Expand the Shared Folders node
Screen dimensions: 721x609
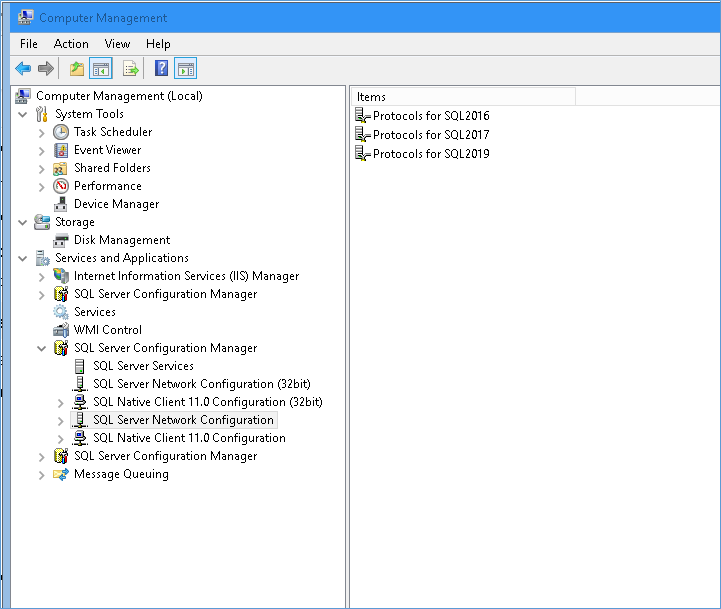pos(41,169)
